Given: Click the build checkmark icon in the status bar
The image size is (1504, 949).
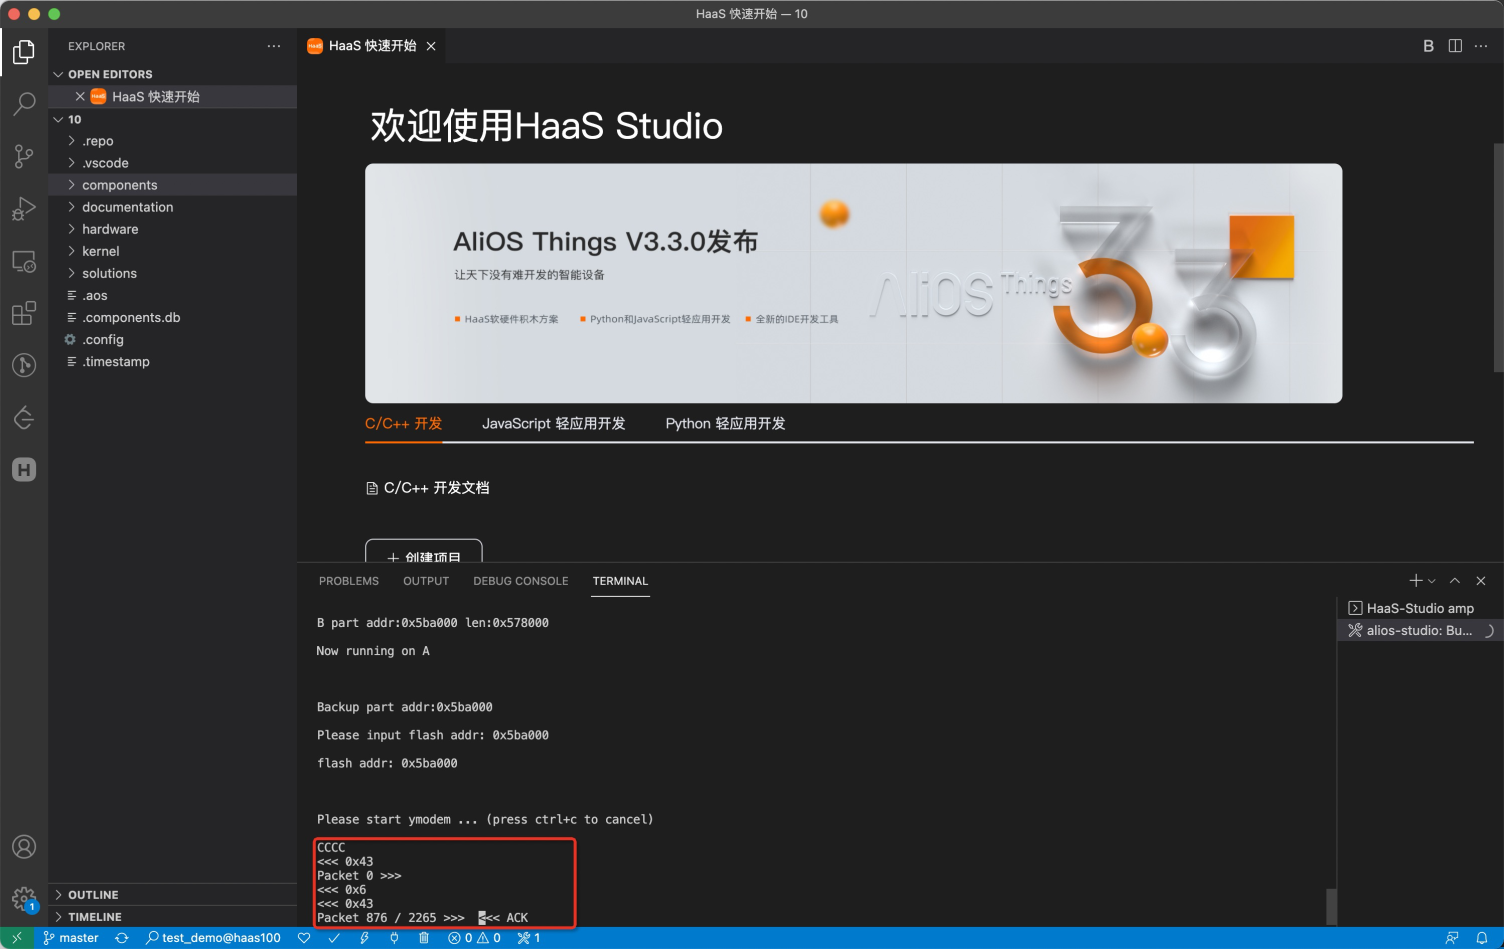Looking at the screenshot, I should point(334,938).
